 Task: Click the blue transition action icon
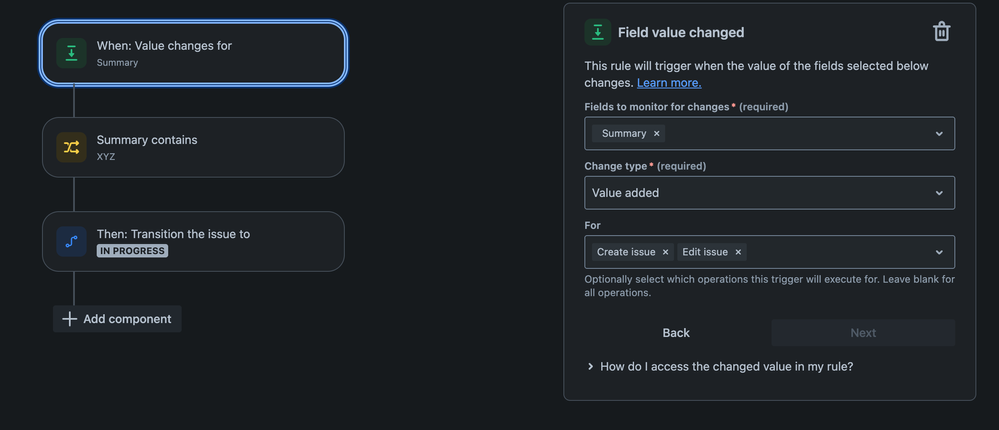(x=71, y=241)
